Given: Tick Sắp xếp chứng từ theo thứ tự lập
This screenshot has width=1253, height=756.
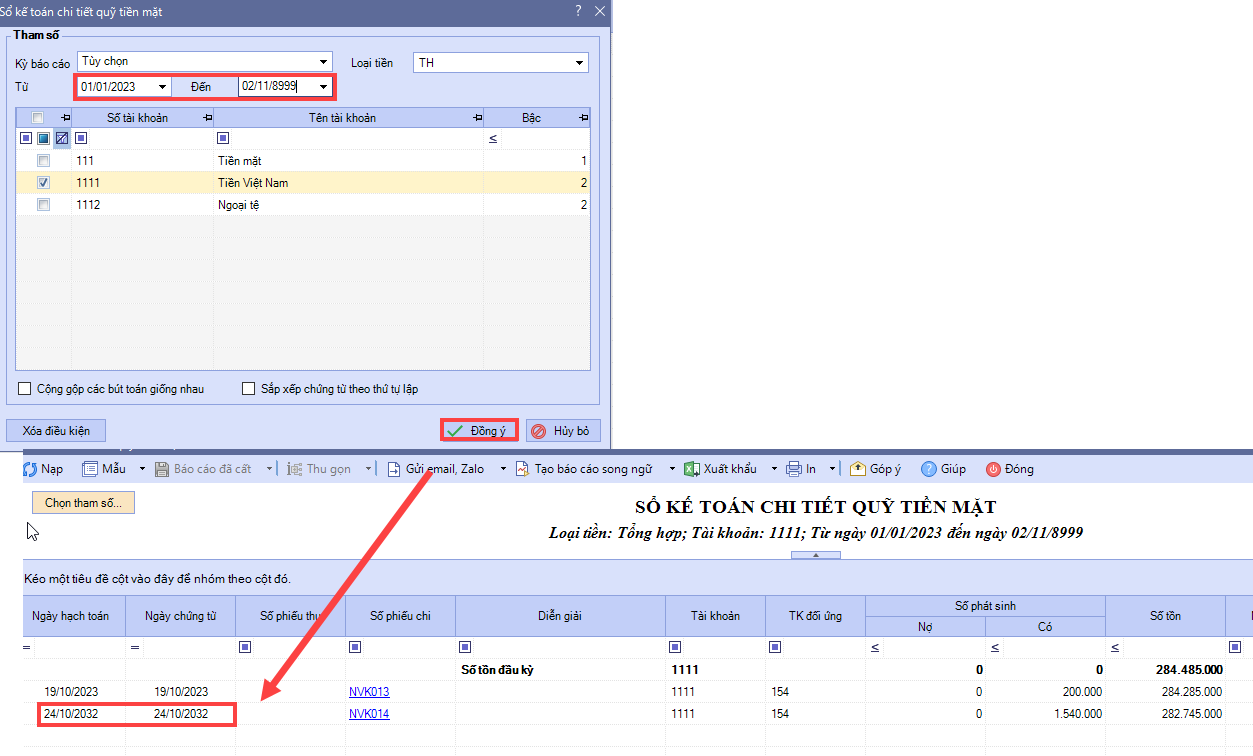Looking at the screenshot, I should [x=249, y=389].
